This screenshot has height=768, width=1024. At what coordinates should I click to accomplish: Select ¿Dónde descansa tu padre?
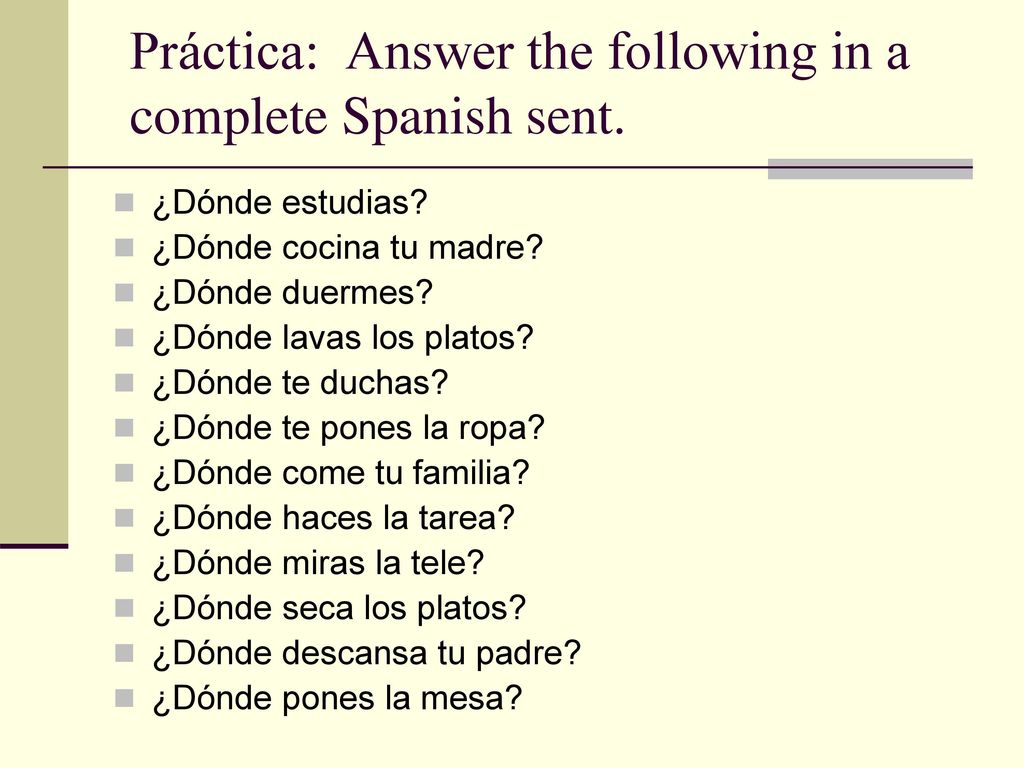click(367, 653)
